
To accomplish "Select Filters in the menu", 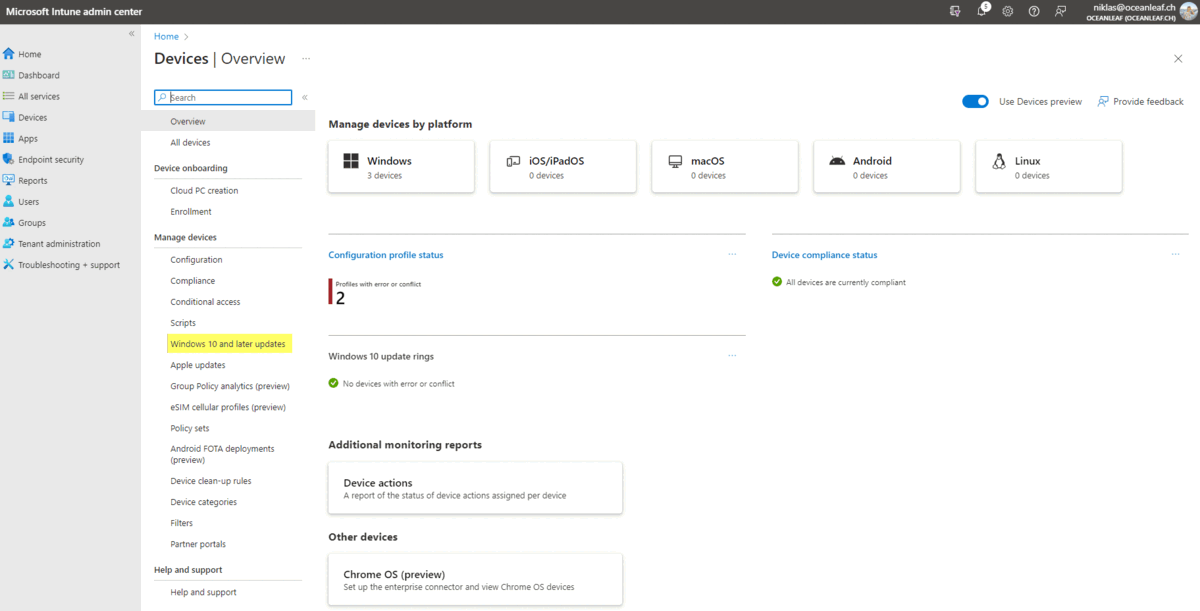I will (182, 523).
